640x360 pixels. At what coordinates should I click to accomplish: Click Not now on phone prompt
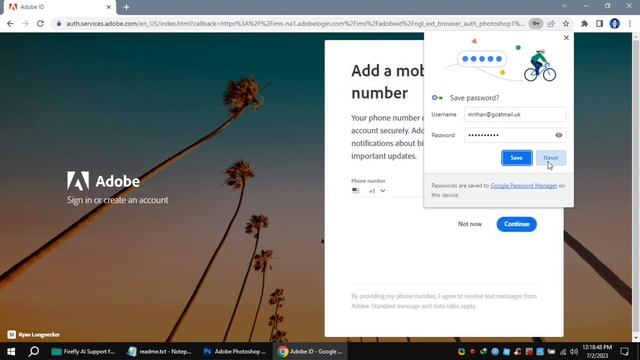click(470, 224)
